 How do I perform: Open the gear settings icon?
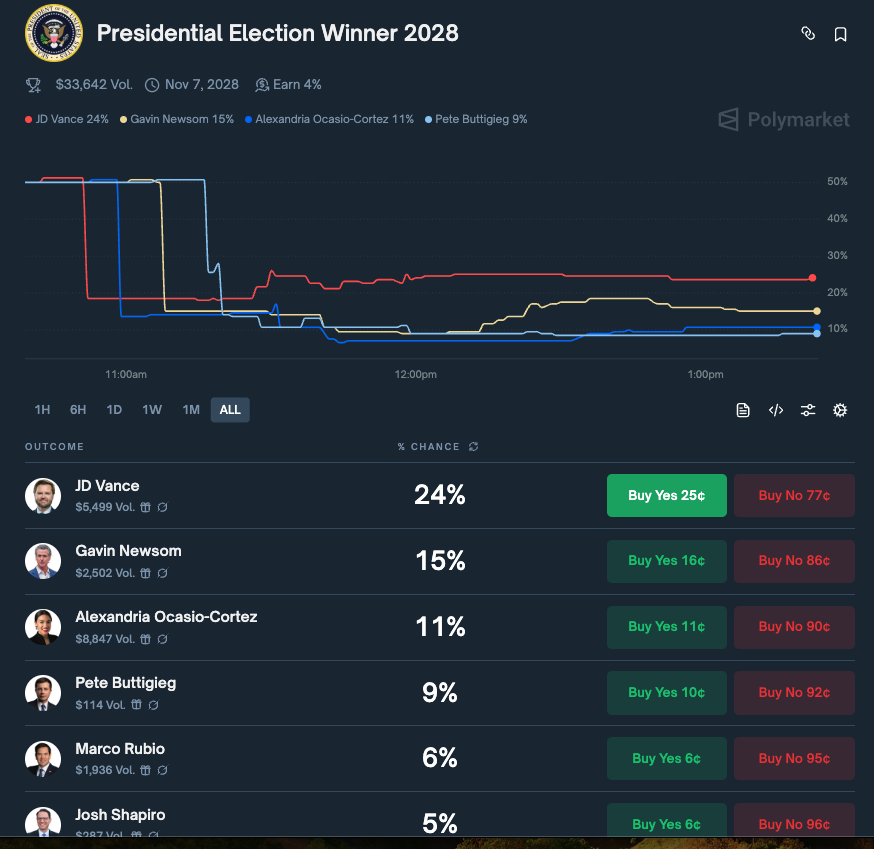tap(840, 409)
